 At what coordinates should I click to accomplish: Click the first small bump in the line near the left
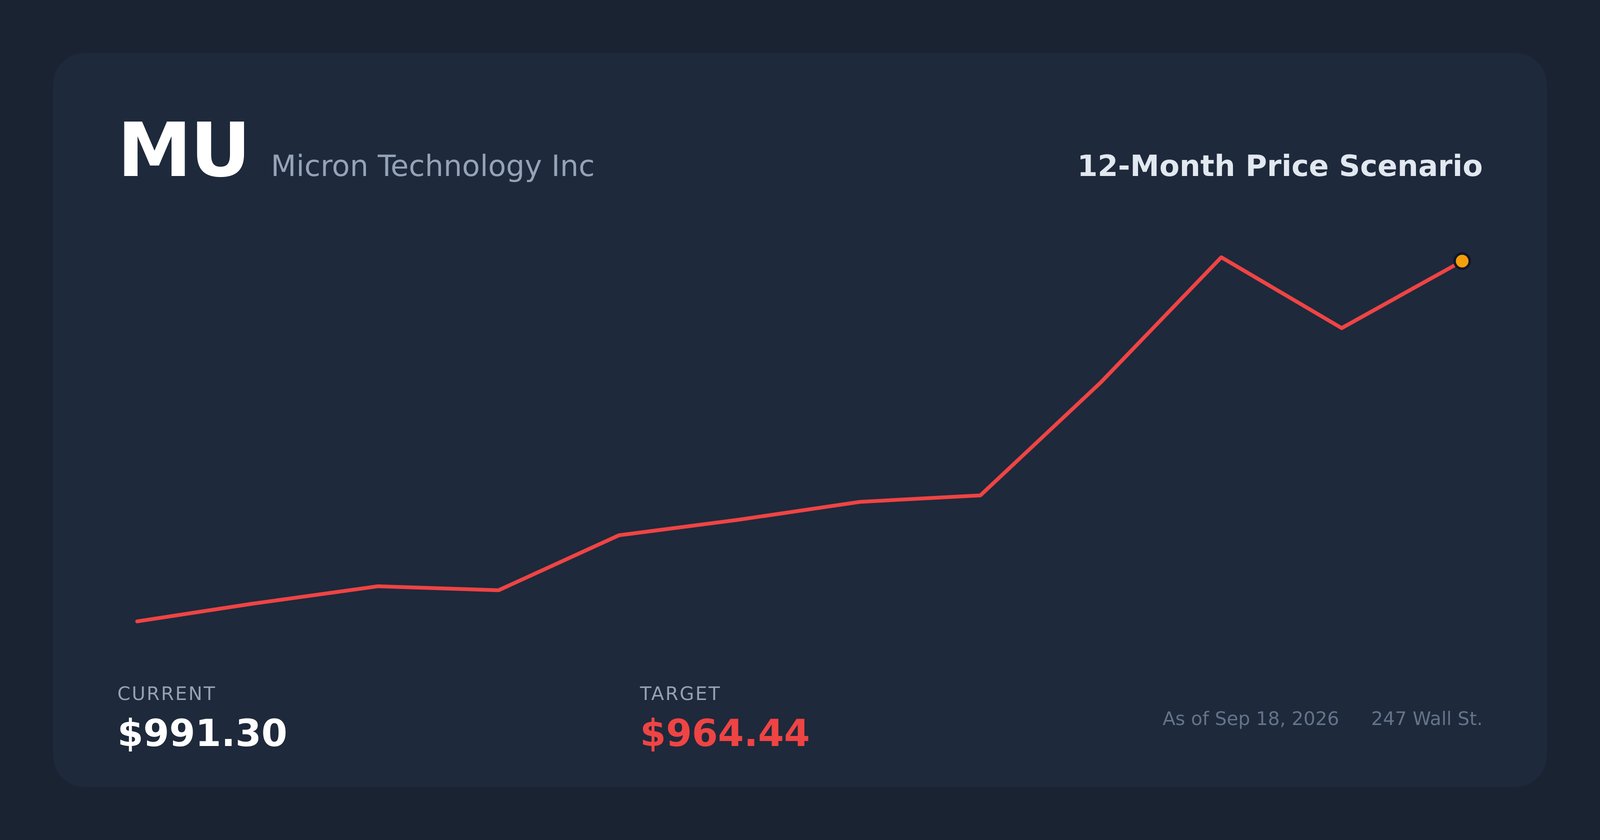point(378,586)
